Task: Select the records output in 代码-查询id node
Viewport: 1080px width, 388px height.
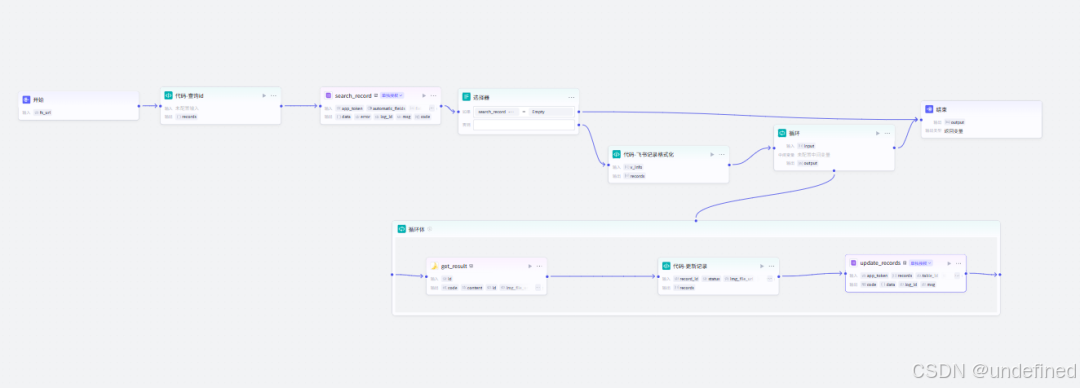Action: (187, 116)
